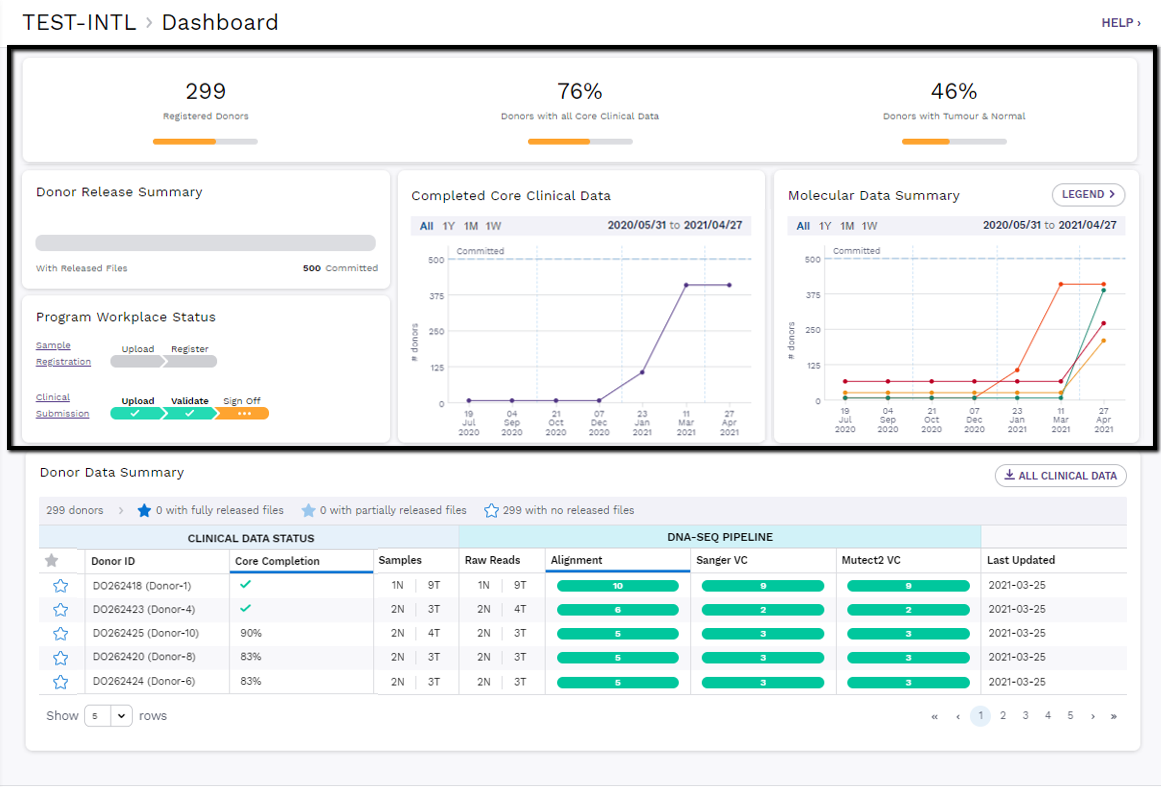Select 1Y range in Completed Core Clinical Data
This screenshot has width=1161, height=787.
pyautogui.click(x=449, y=226)
